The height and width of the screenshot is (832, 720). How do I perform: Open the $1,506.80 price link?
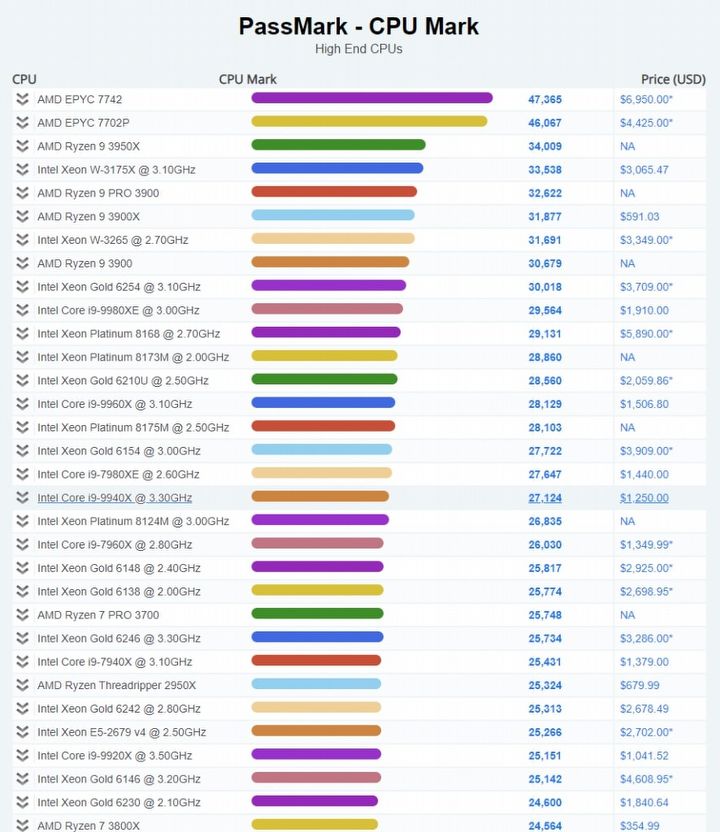644,404
